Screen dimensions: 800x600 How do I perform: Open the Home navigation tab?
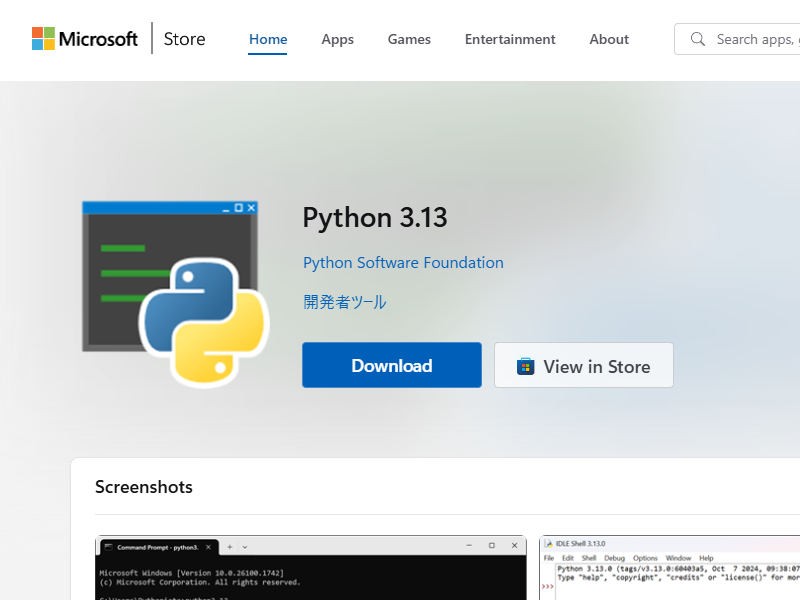[267, 39]
